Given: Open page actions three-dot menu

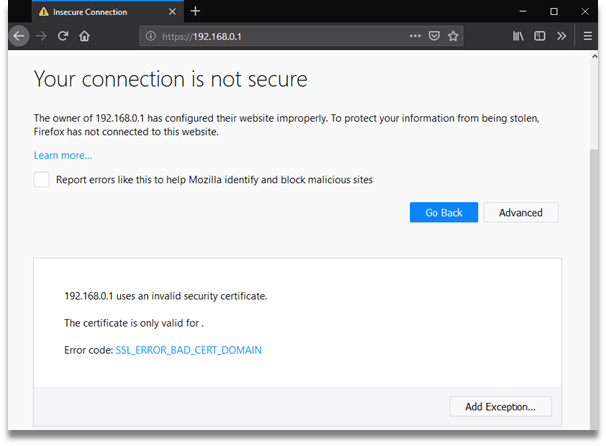Looking at the screenshot, I should tap(415, 36).
